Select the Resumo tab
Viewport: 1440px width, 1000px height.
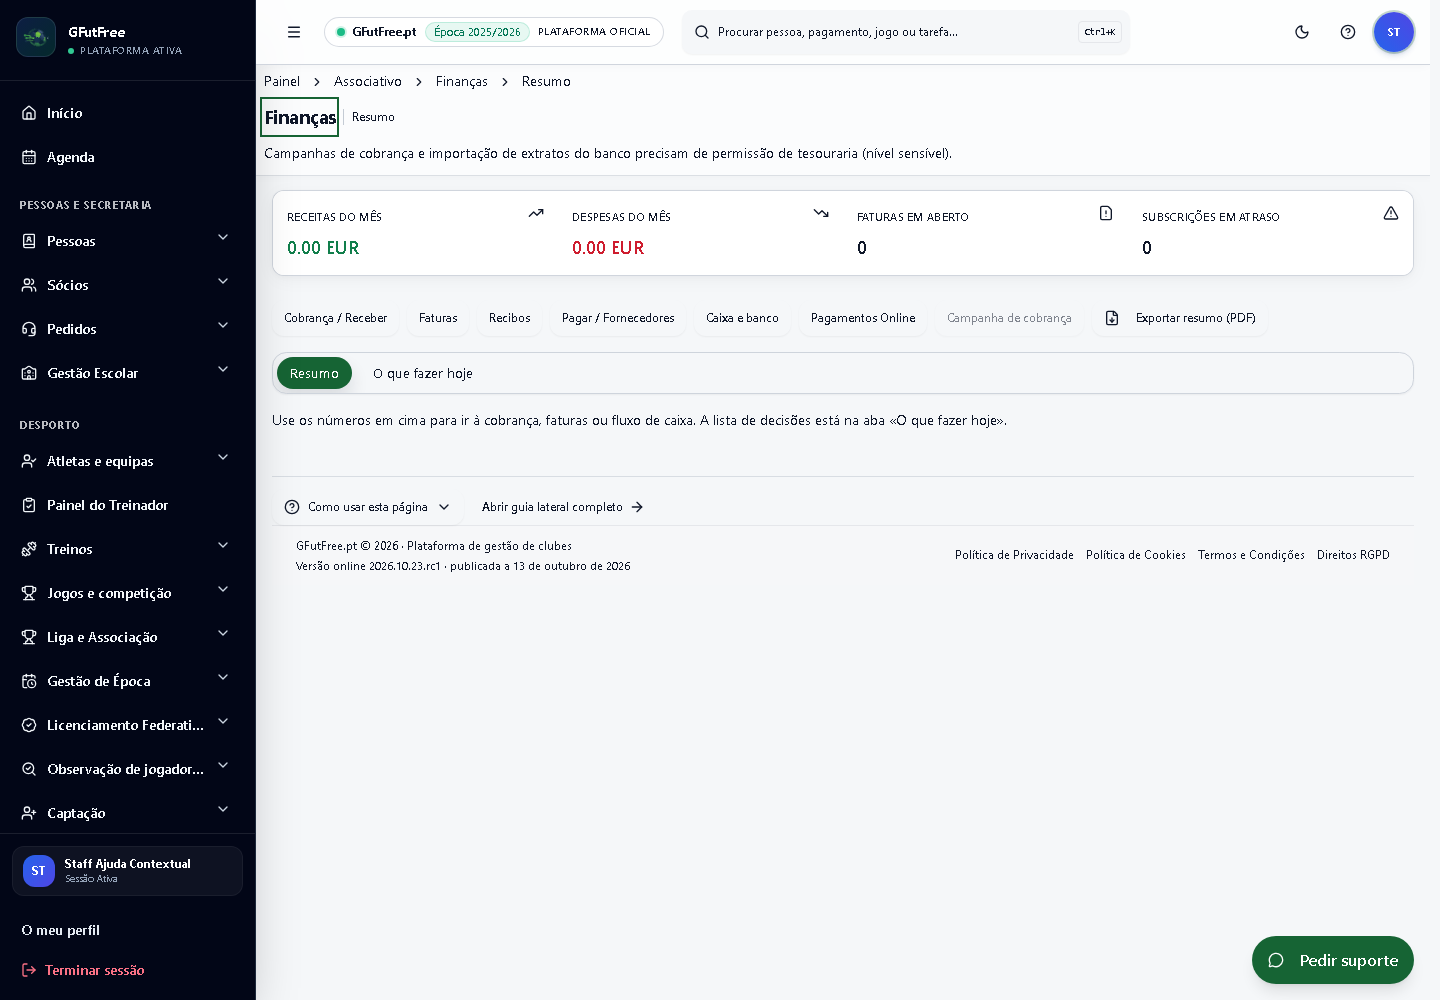coord(314,373)
